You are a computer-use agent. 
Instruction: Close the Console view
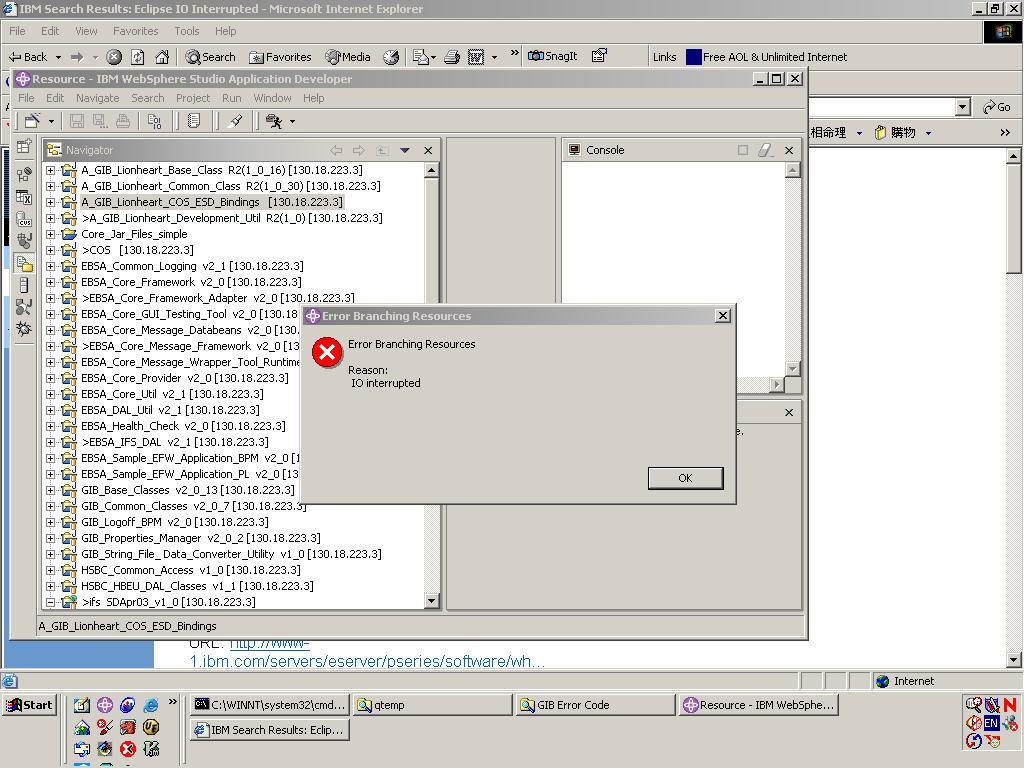pyautogui.click(x=789, y=150)
